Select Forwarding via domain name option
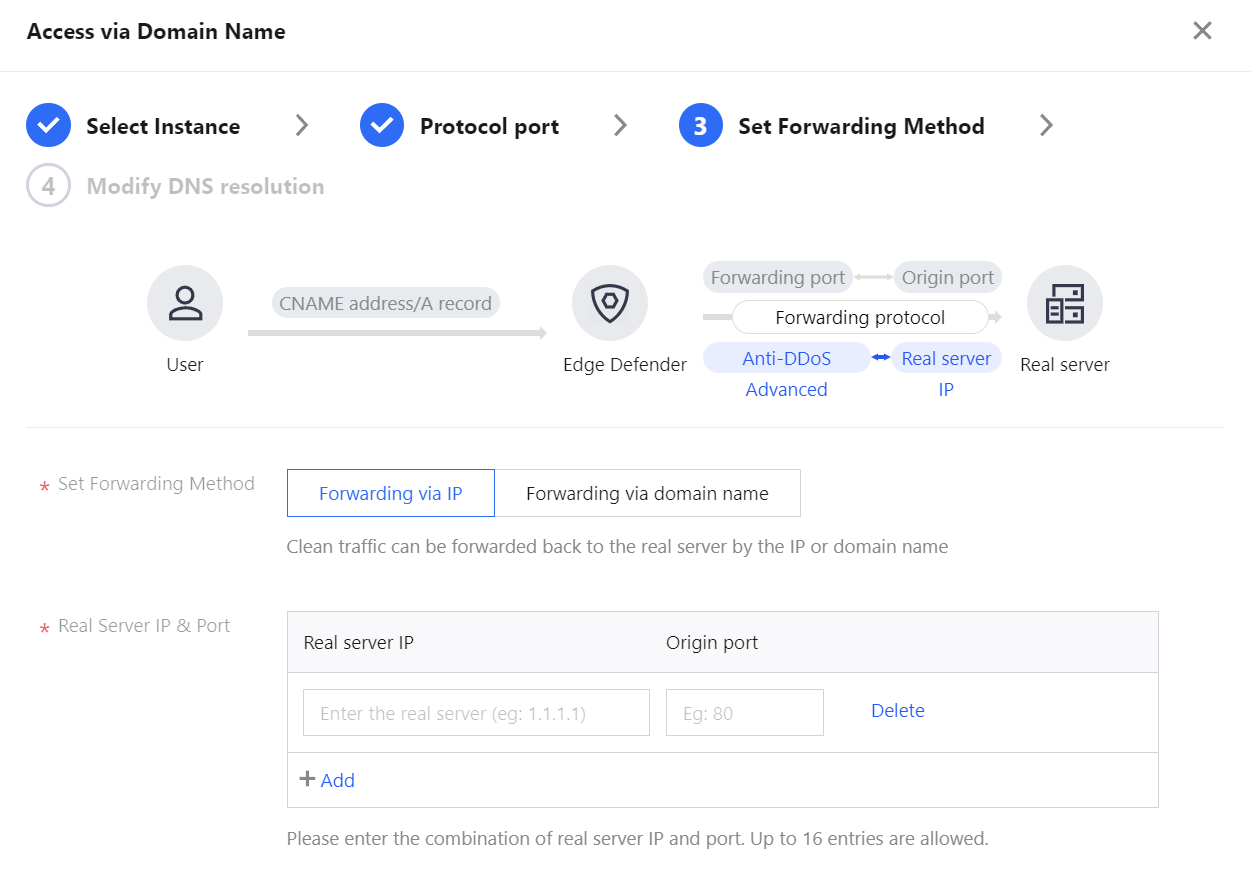The height and width of the screenshot is (880, 1251). pos(647,493)
